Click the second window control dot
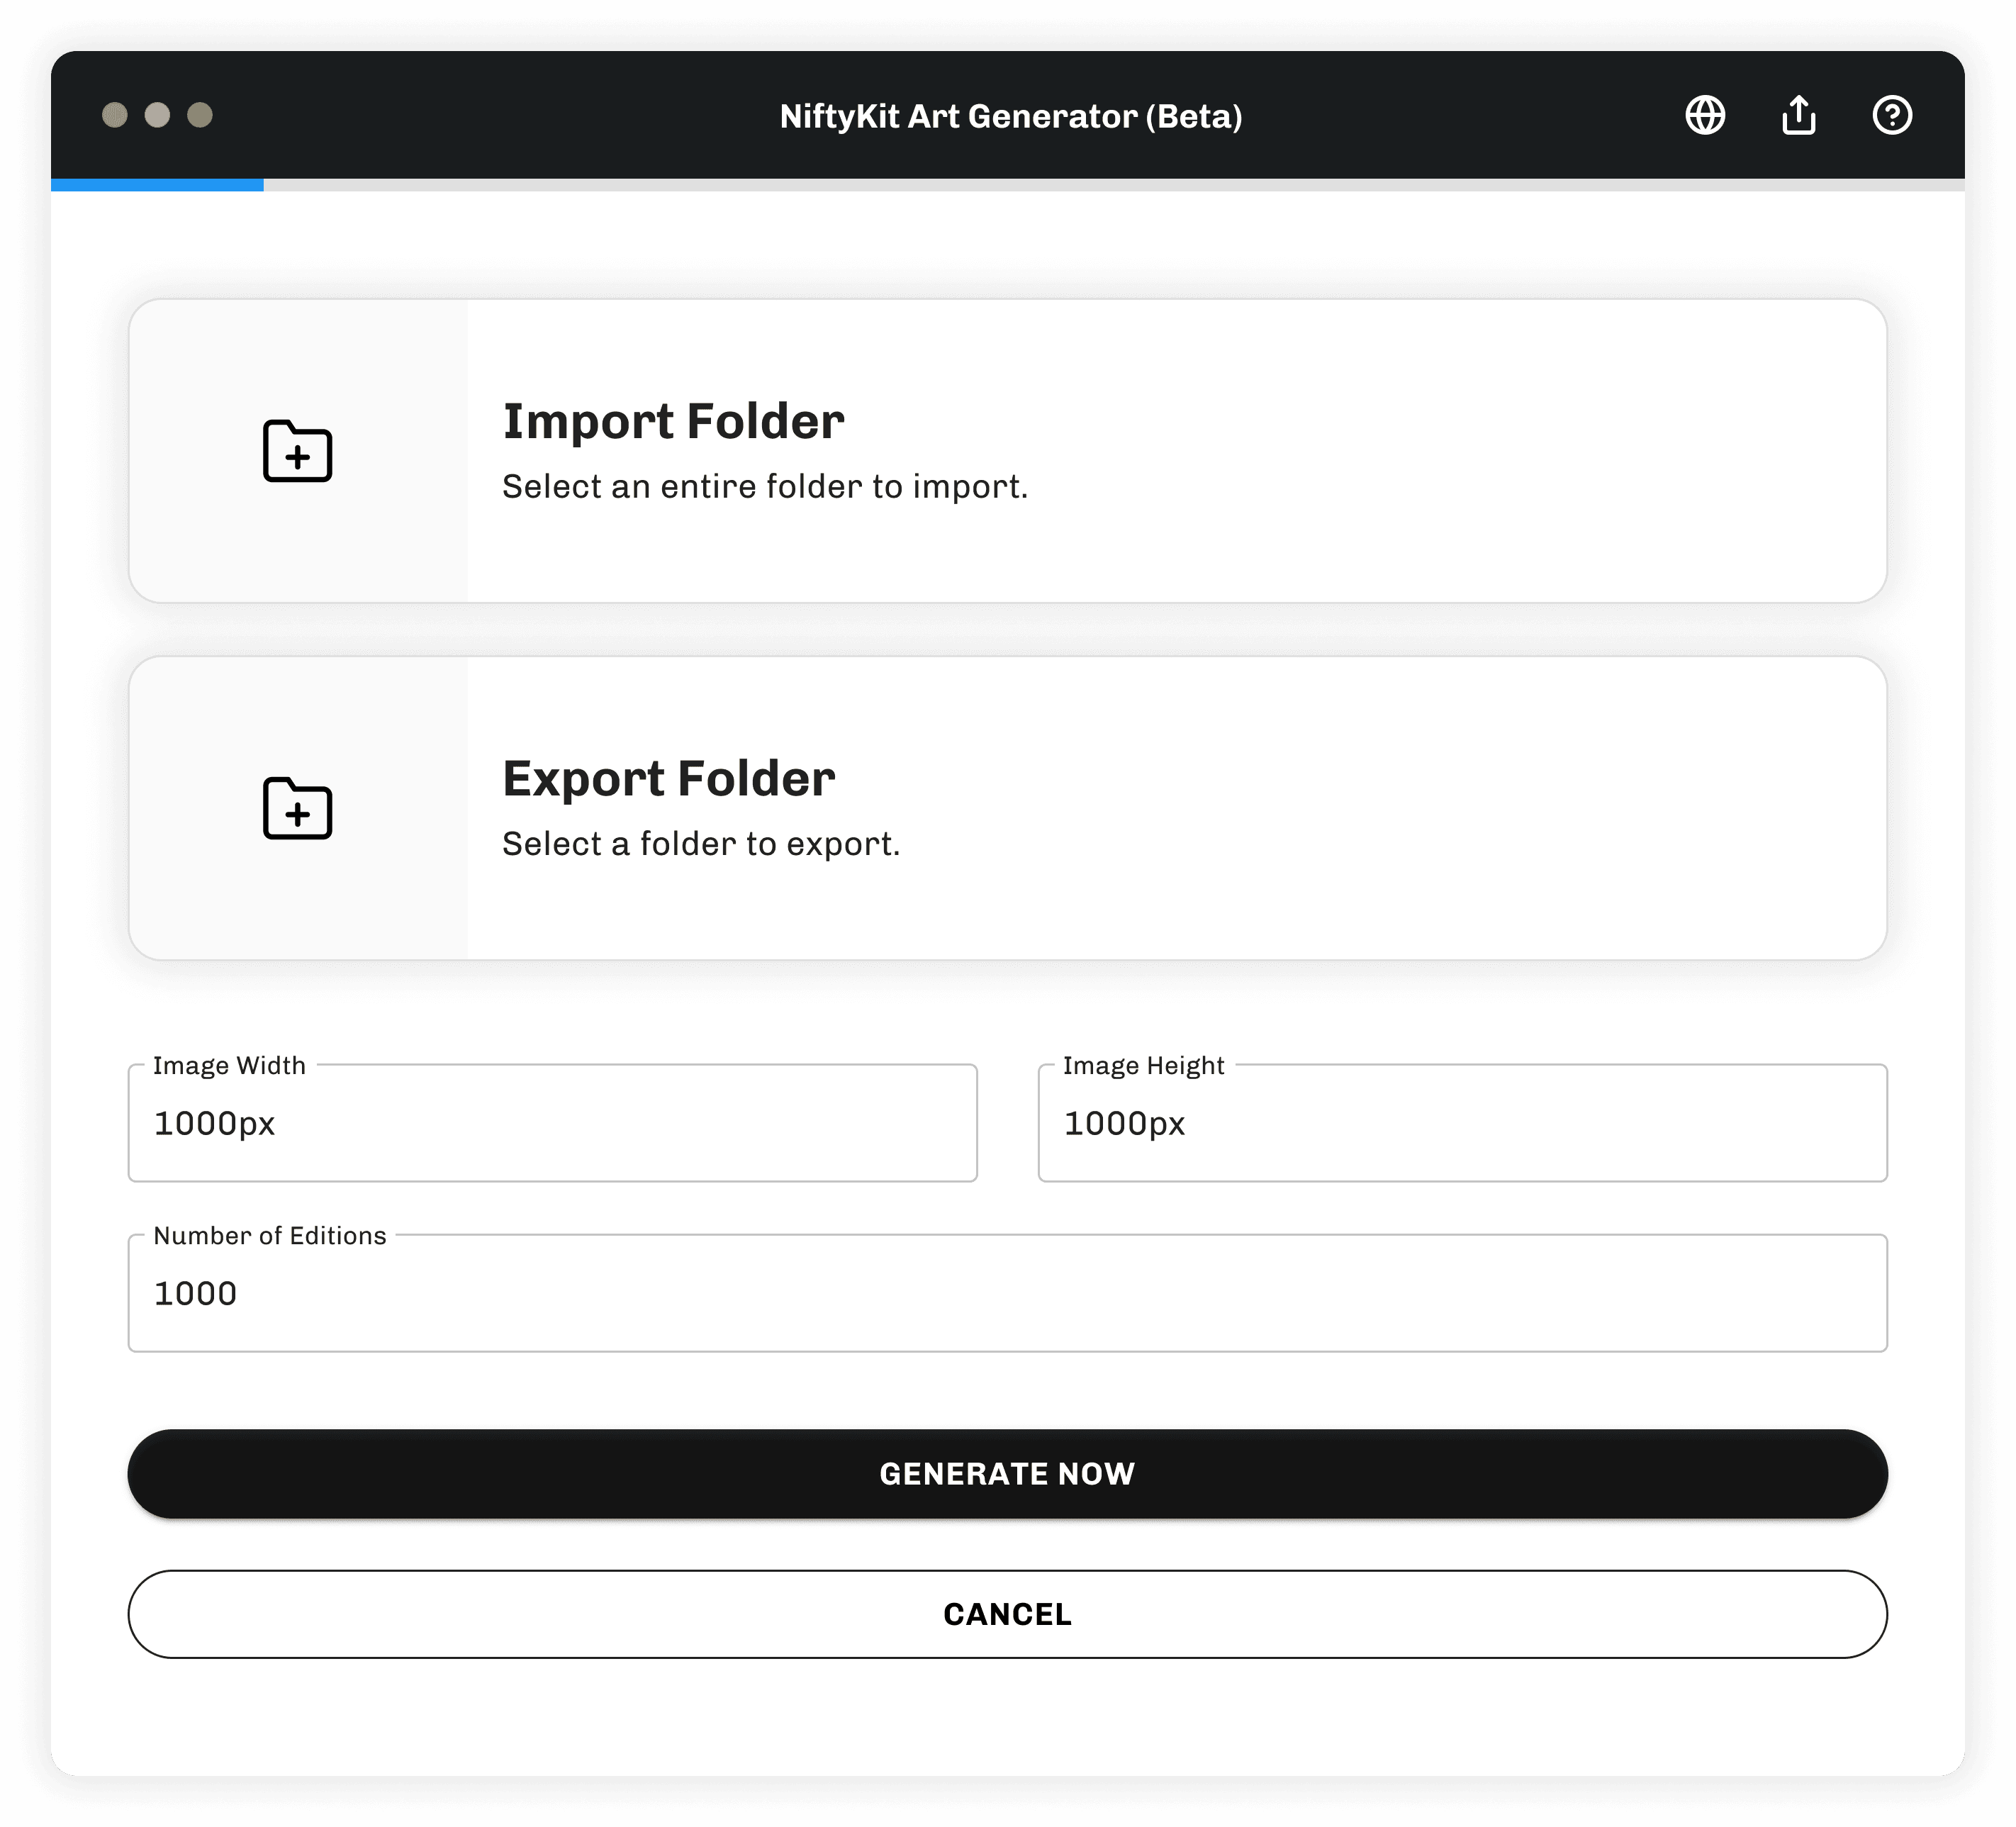The image size is (2016, 1827). [x=157, y=115]
